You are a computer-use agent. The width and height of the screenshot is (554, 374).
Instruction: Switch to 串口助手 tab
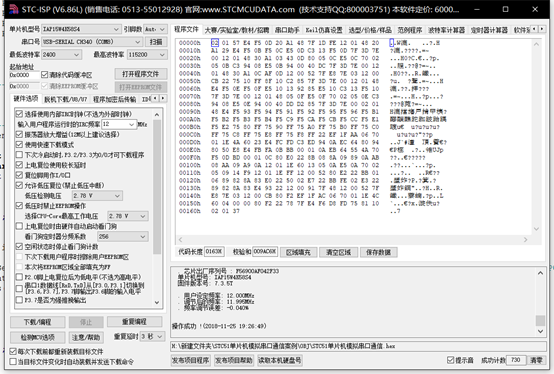click(x=287, y=30)
